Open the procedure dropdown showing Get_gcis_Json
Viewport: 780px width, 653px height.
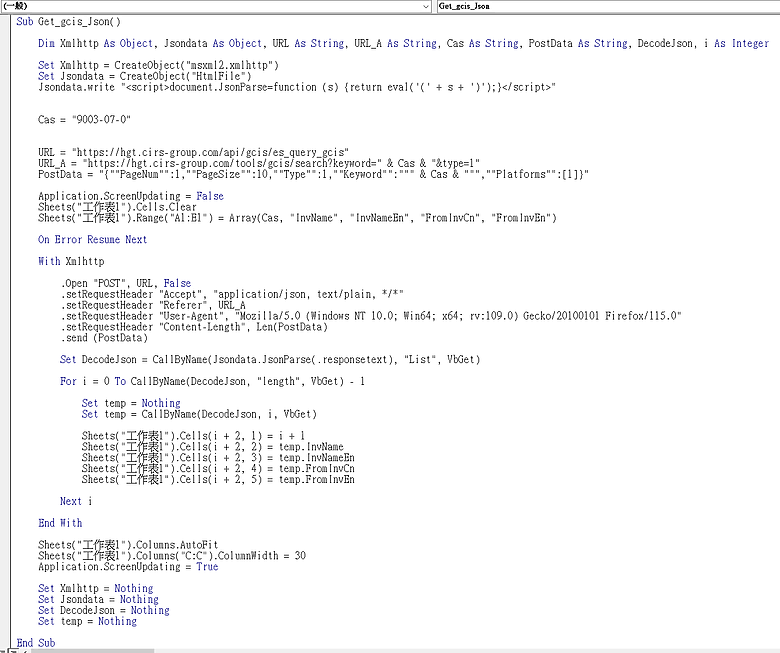click(x=608, y=6)
